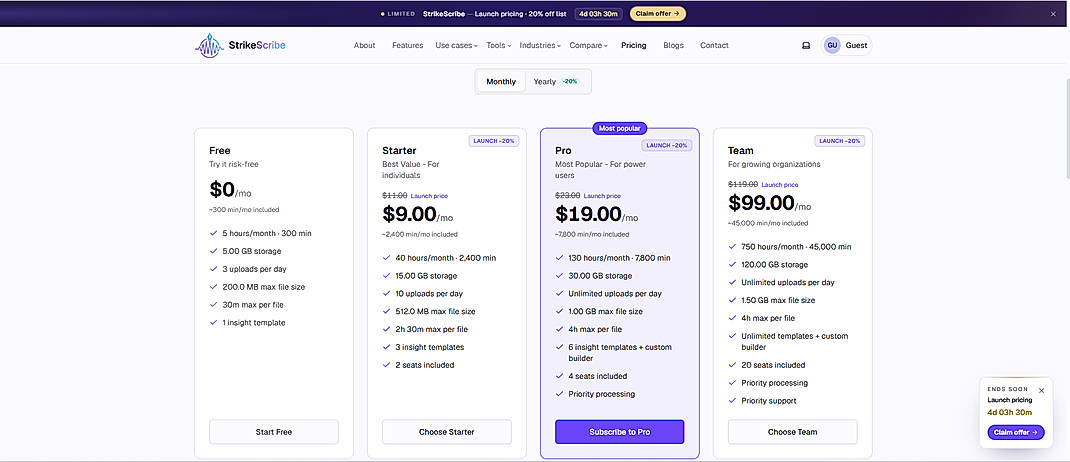The width and height of the screenshot is (1070, 462).
Task: Open the Compare dropdown
Action: 588,46
